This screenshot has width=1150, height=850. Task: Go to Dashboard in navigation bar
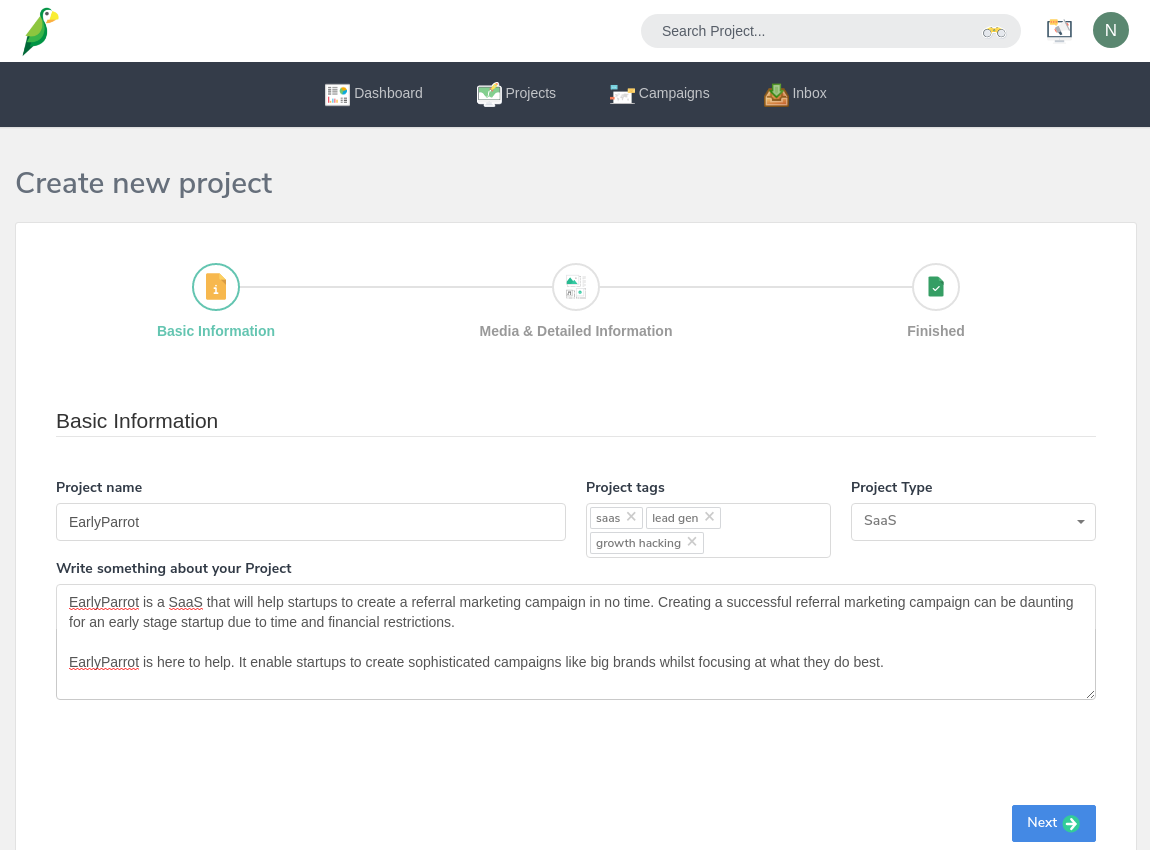click(x=374, y=94)
